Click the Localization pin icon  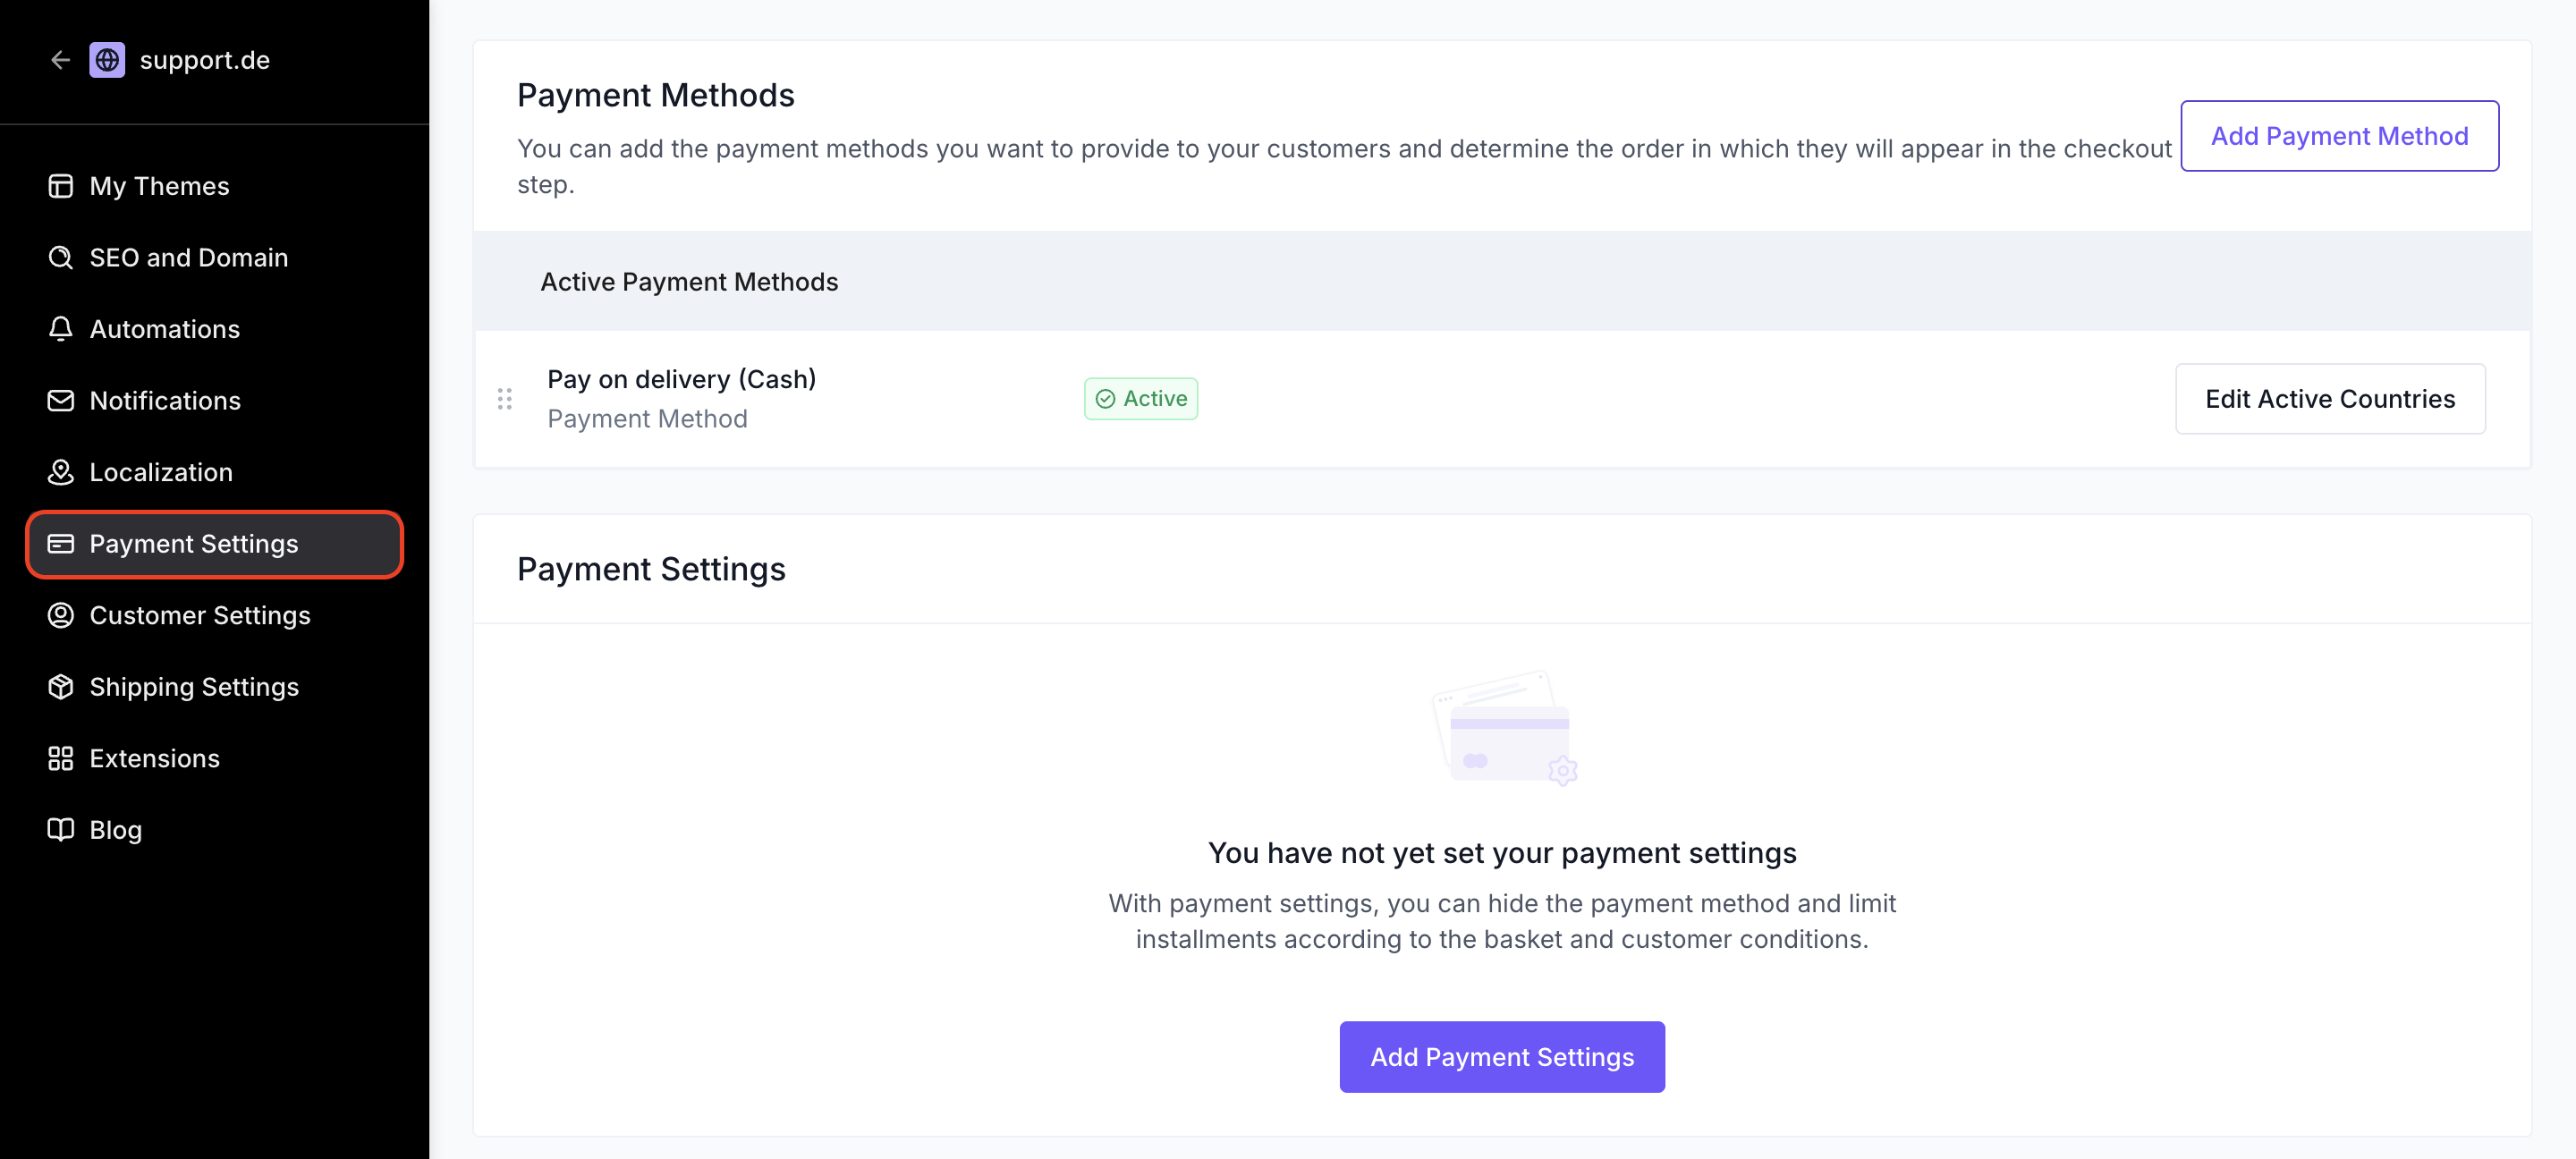coord(61,472)
